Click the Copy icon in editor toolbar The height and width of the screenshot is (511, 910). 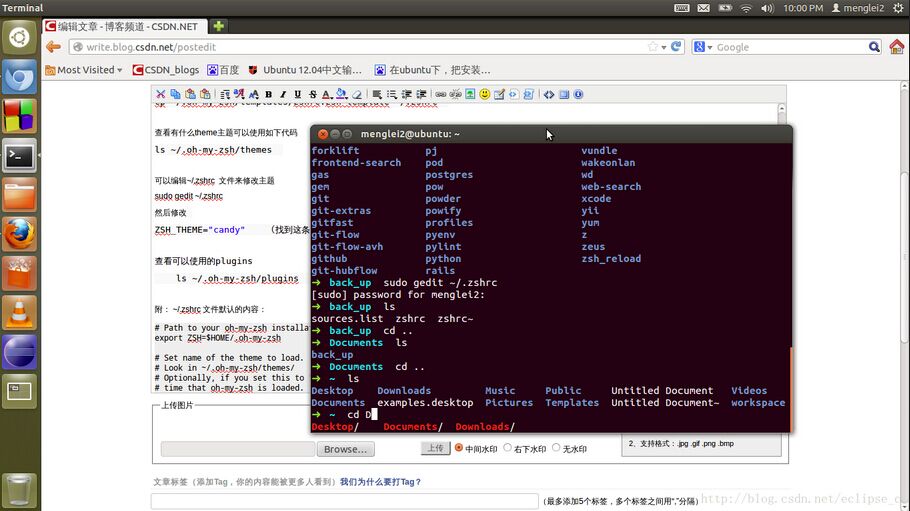coord(175,94)
